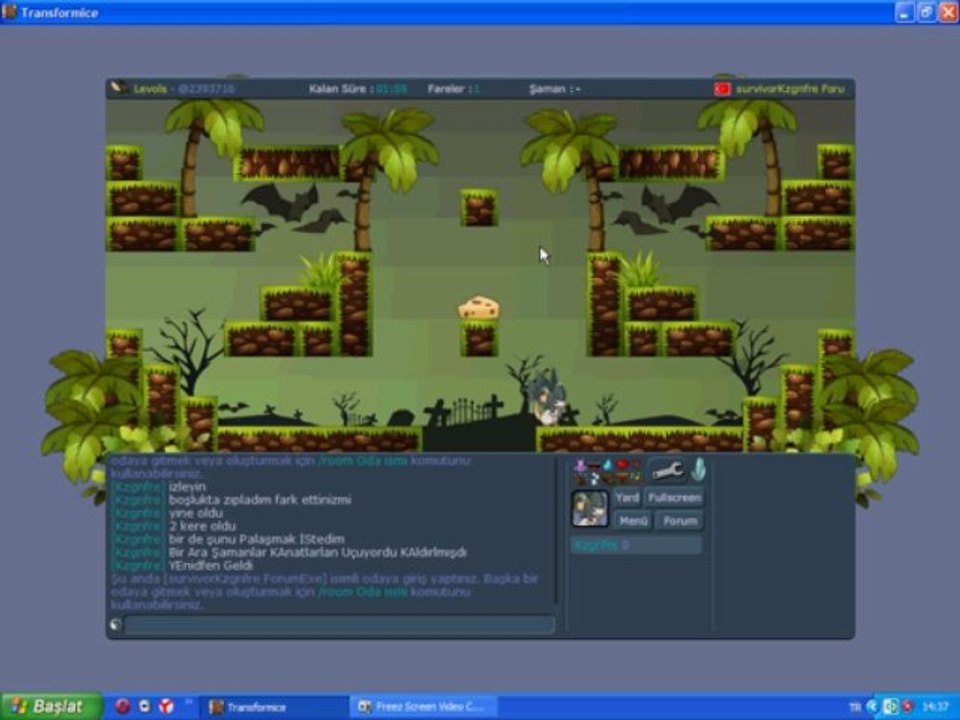
Task: Click the round white quick launch icon
Action: click(144, 707)
